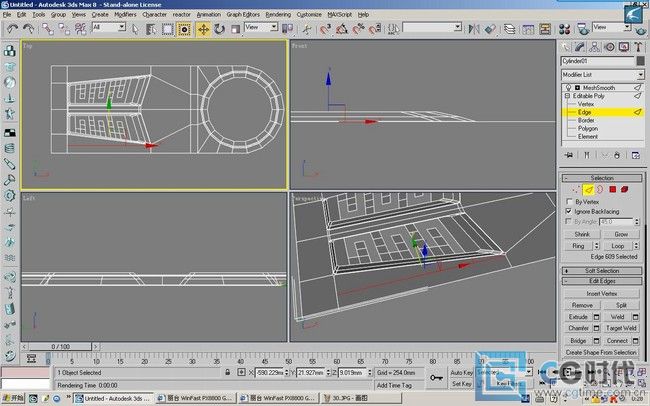Click the Cylinder01 object color swatch
This screenshot has width=650, height=406.
coord(640,61)
